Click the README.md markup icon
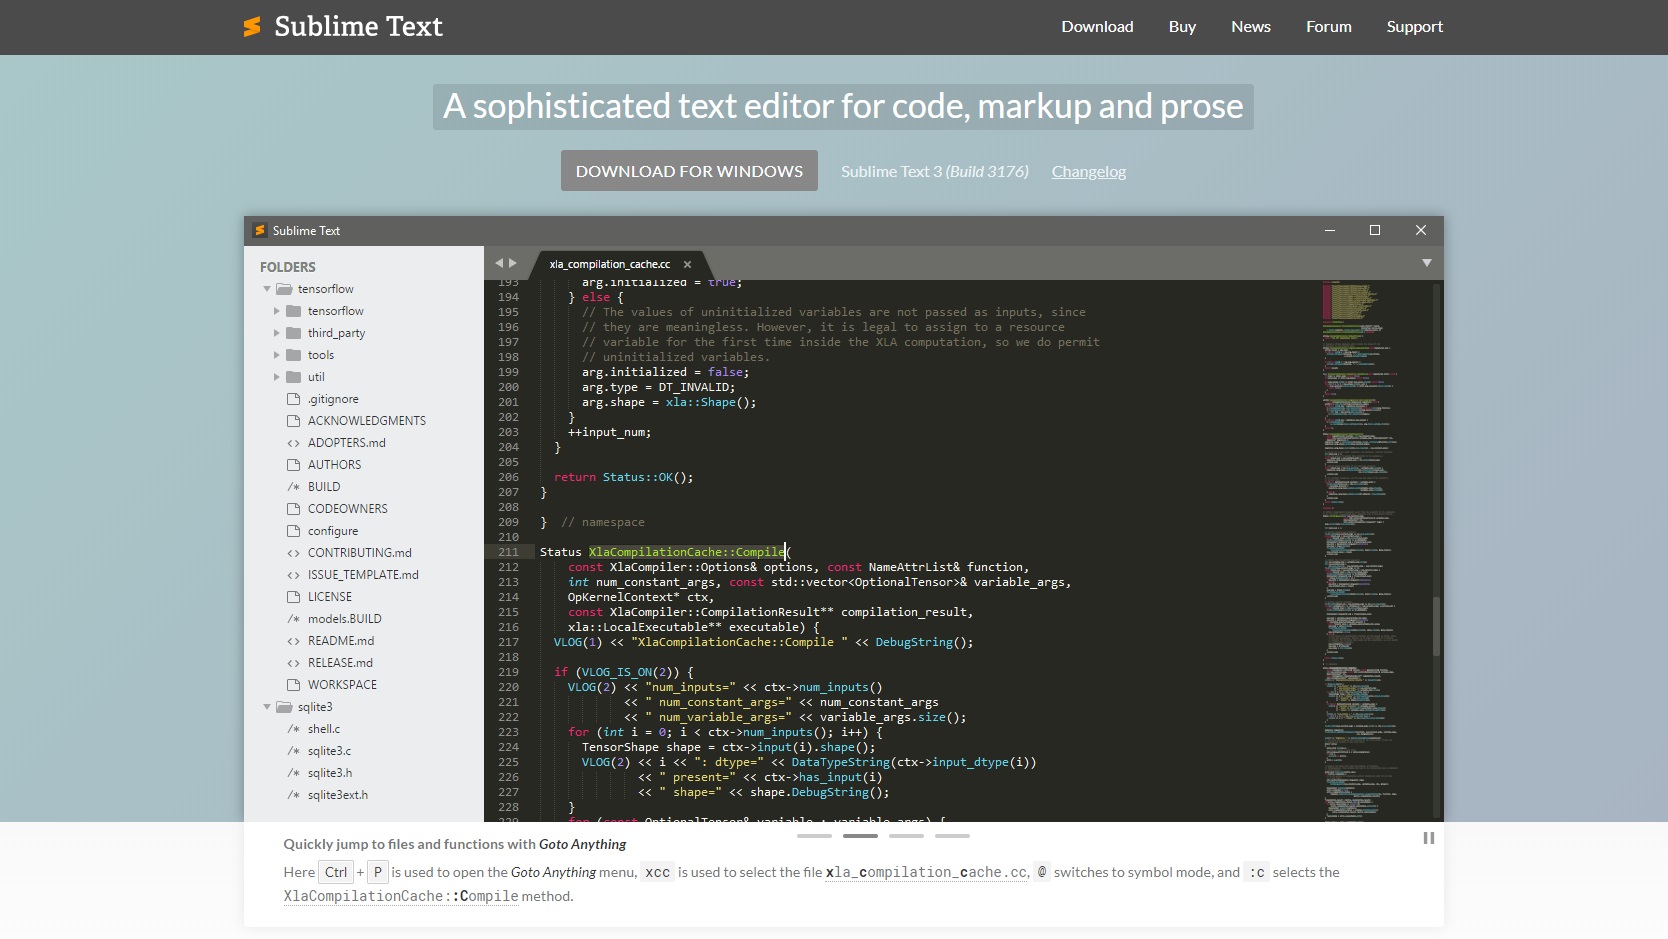The height and width of the screenshot is (939, 1668). point(294,641)
